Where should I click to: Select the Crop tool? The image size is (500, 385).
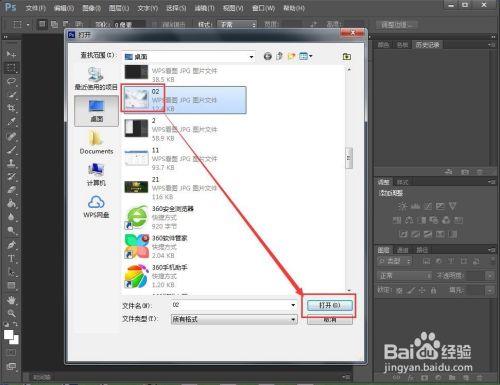(x=11, y=108)
